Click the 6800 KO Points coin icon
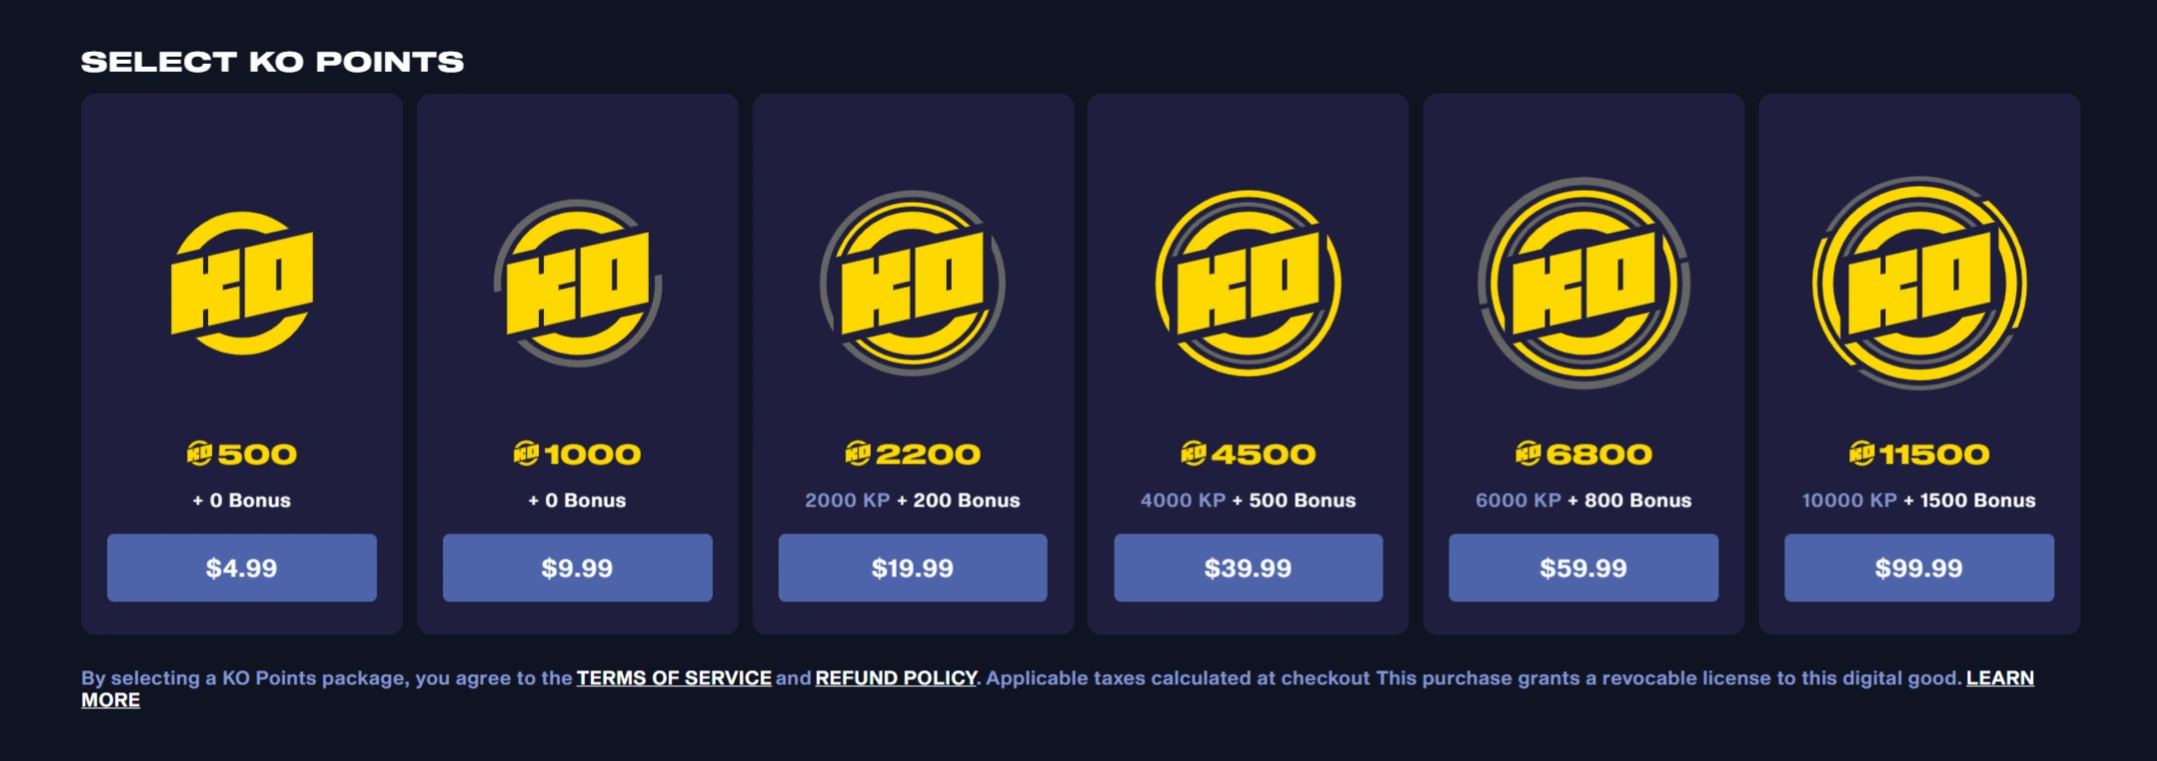Image resolution: width=2157 pixels, height=761 pixels. tap(1584, 283)
